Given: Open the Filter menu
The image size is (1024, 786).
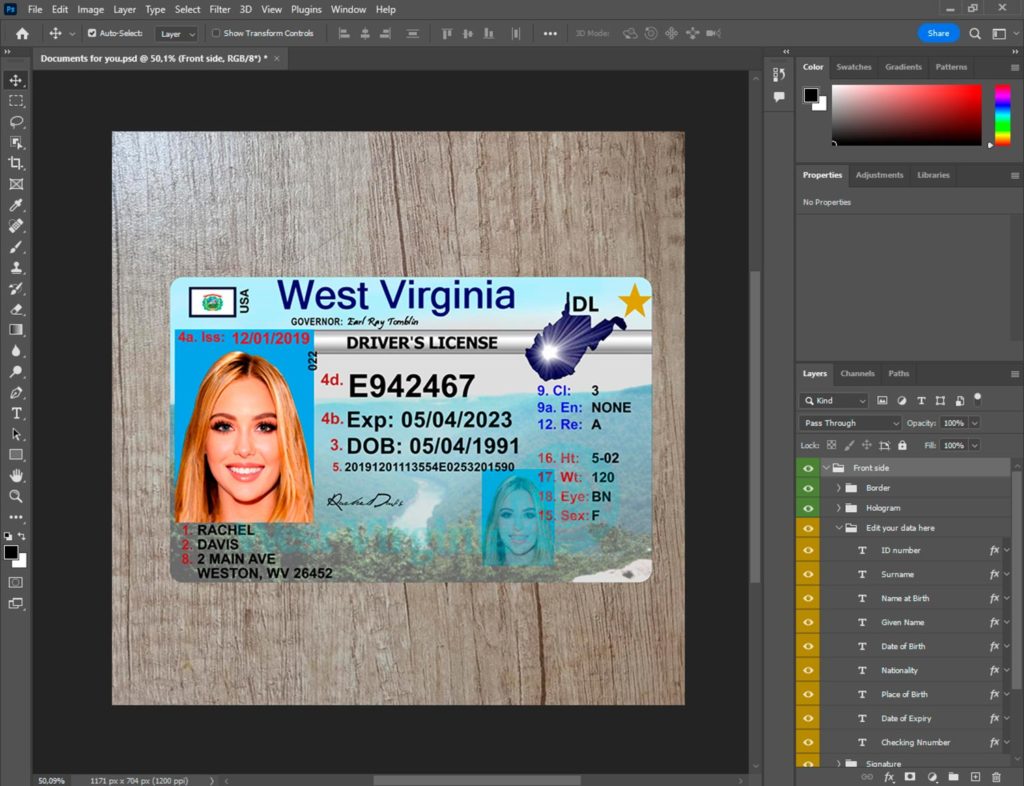Looking at the screenshot, I should tap(219, 9).
